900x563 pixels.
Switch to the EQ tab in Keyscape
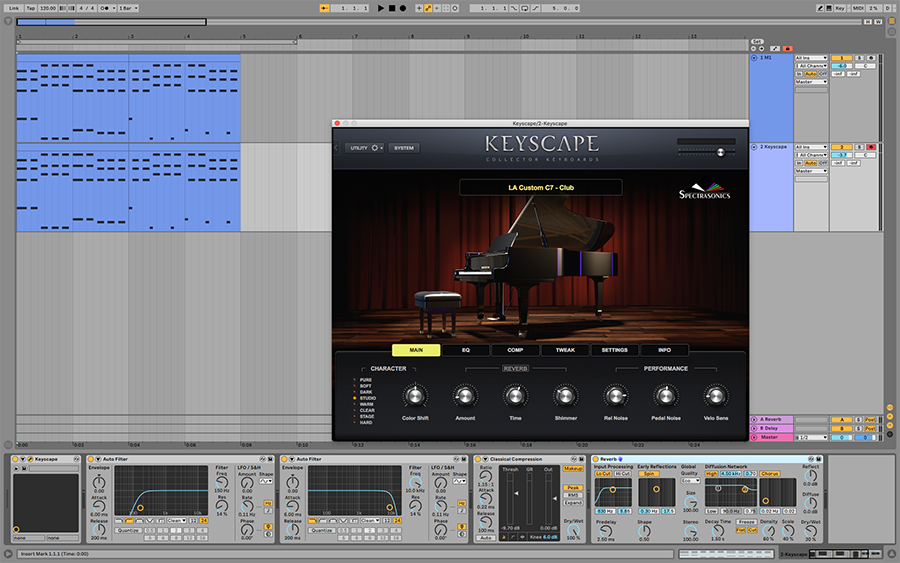point(465,350)
